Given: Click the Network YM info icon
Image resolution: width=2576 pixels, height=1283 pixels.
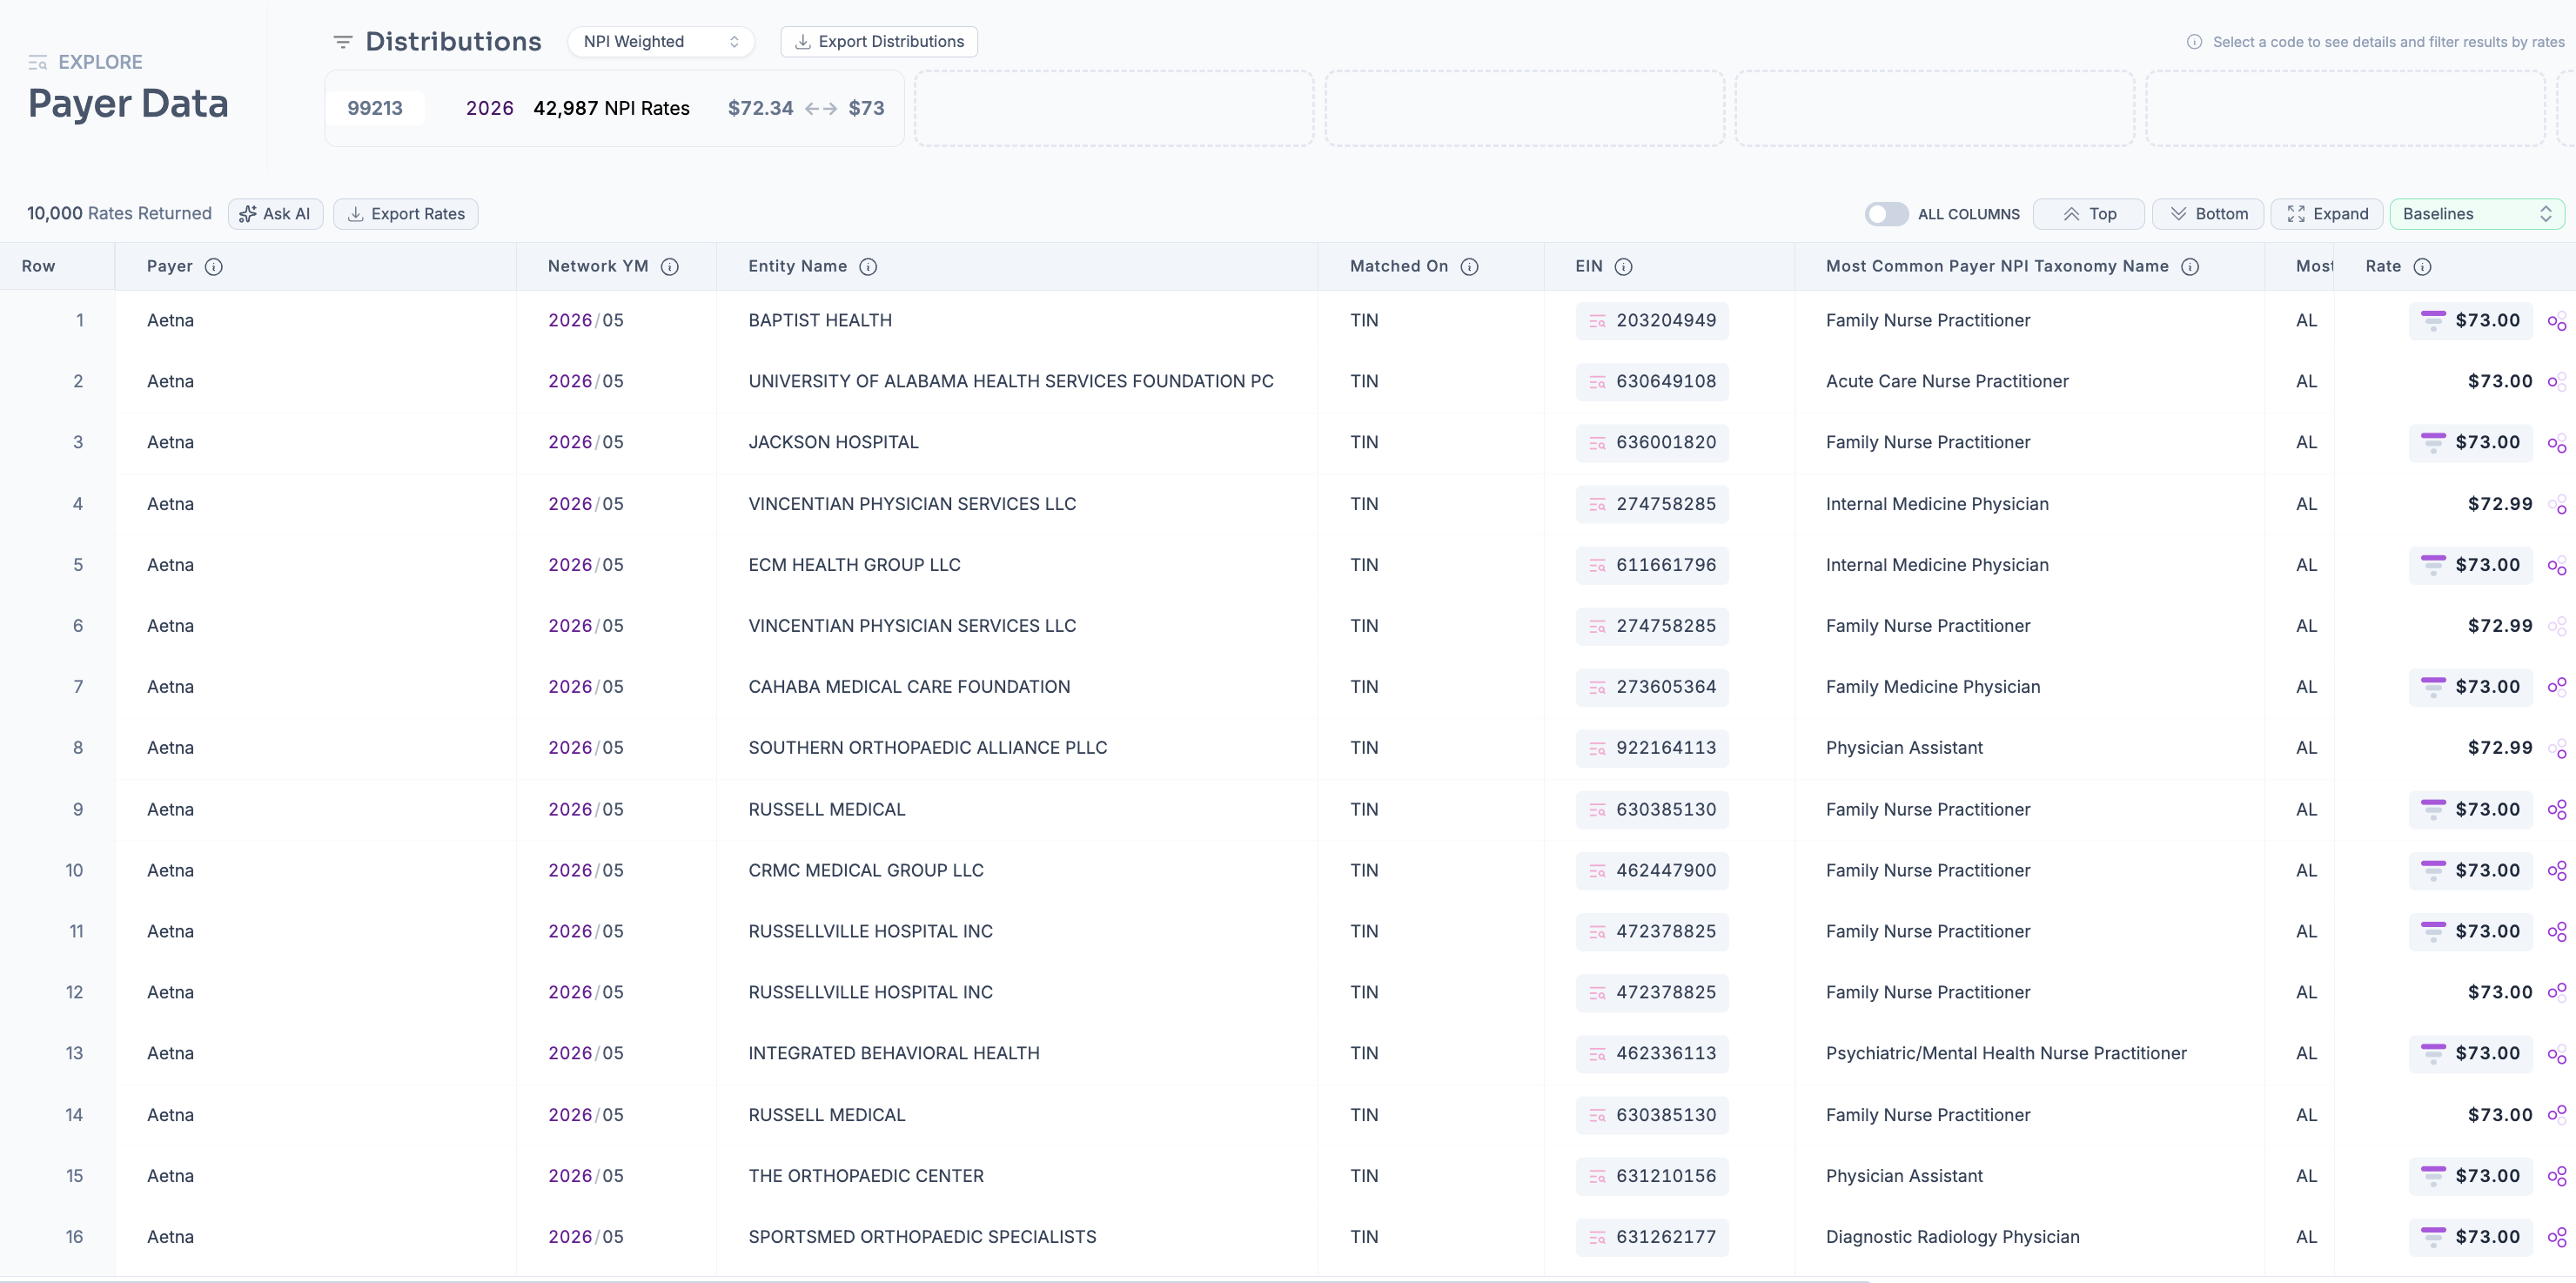Looking at the screenshot, I should [670, 266].
